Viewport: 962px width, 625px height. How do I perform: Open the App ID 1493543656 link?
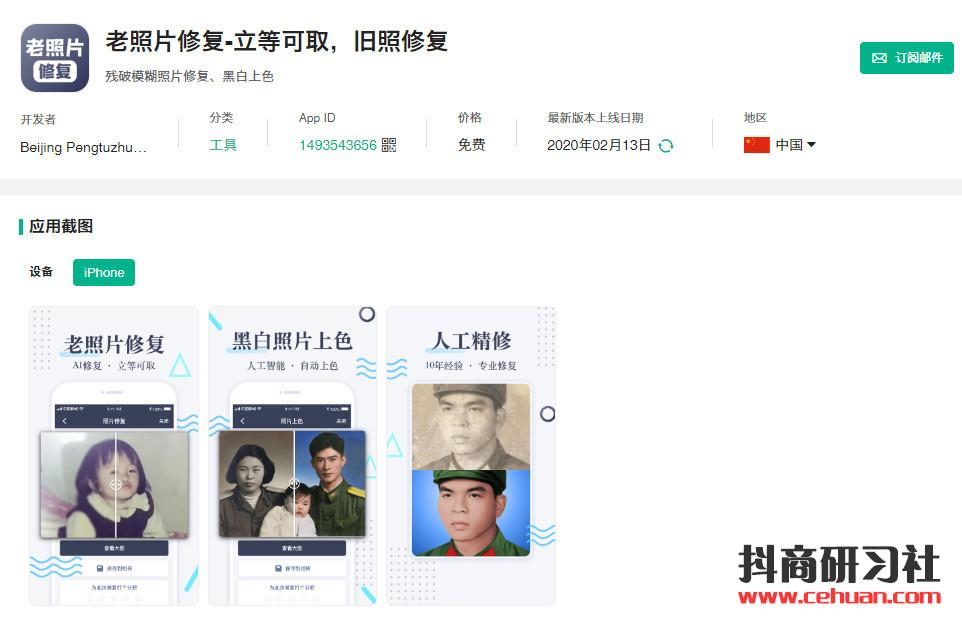tap(337, 145)
